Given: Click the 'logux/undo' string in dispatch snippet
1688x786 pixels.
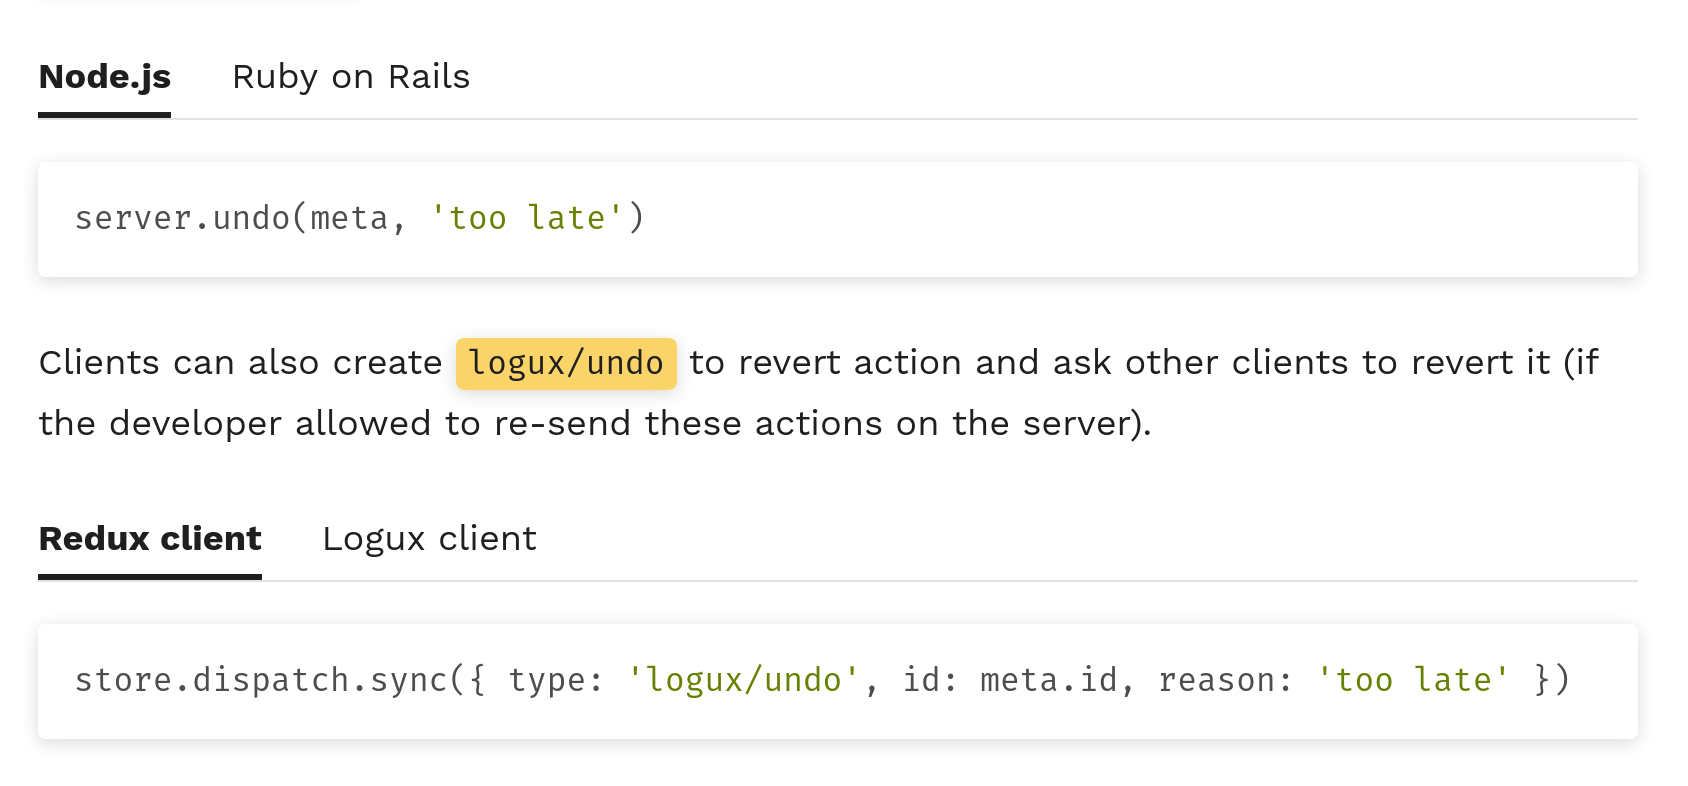Looking at the screenshot, I should (744, 680).
